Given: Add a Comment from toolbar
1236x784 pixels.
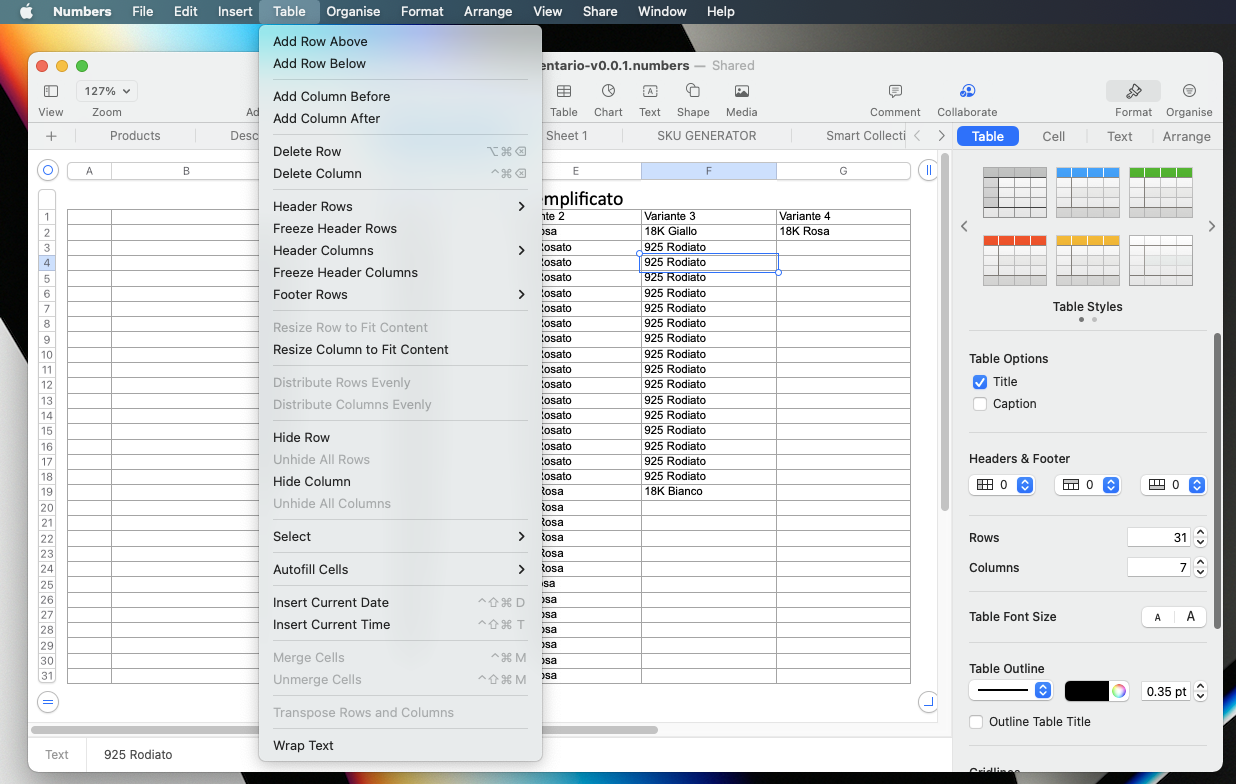Looking at the screenshot, I should click(895, 91).
